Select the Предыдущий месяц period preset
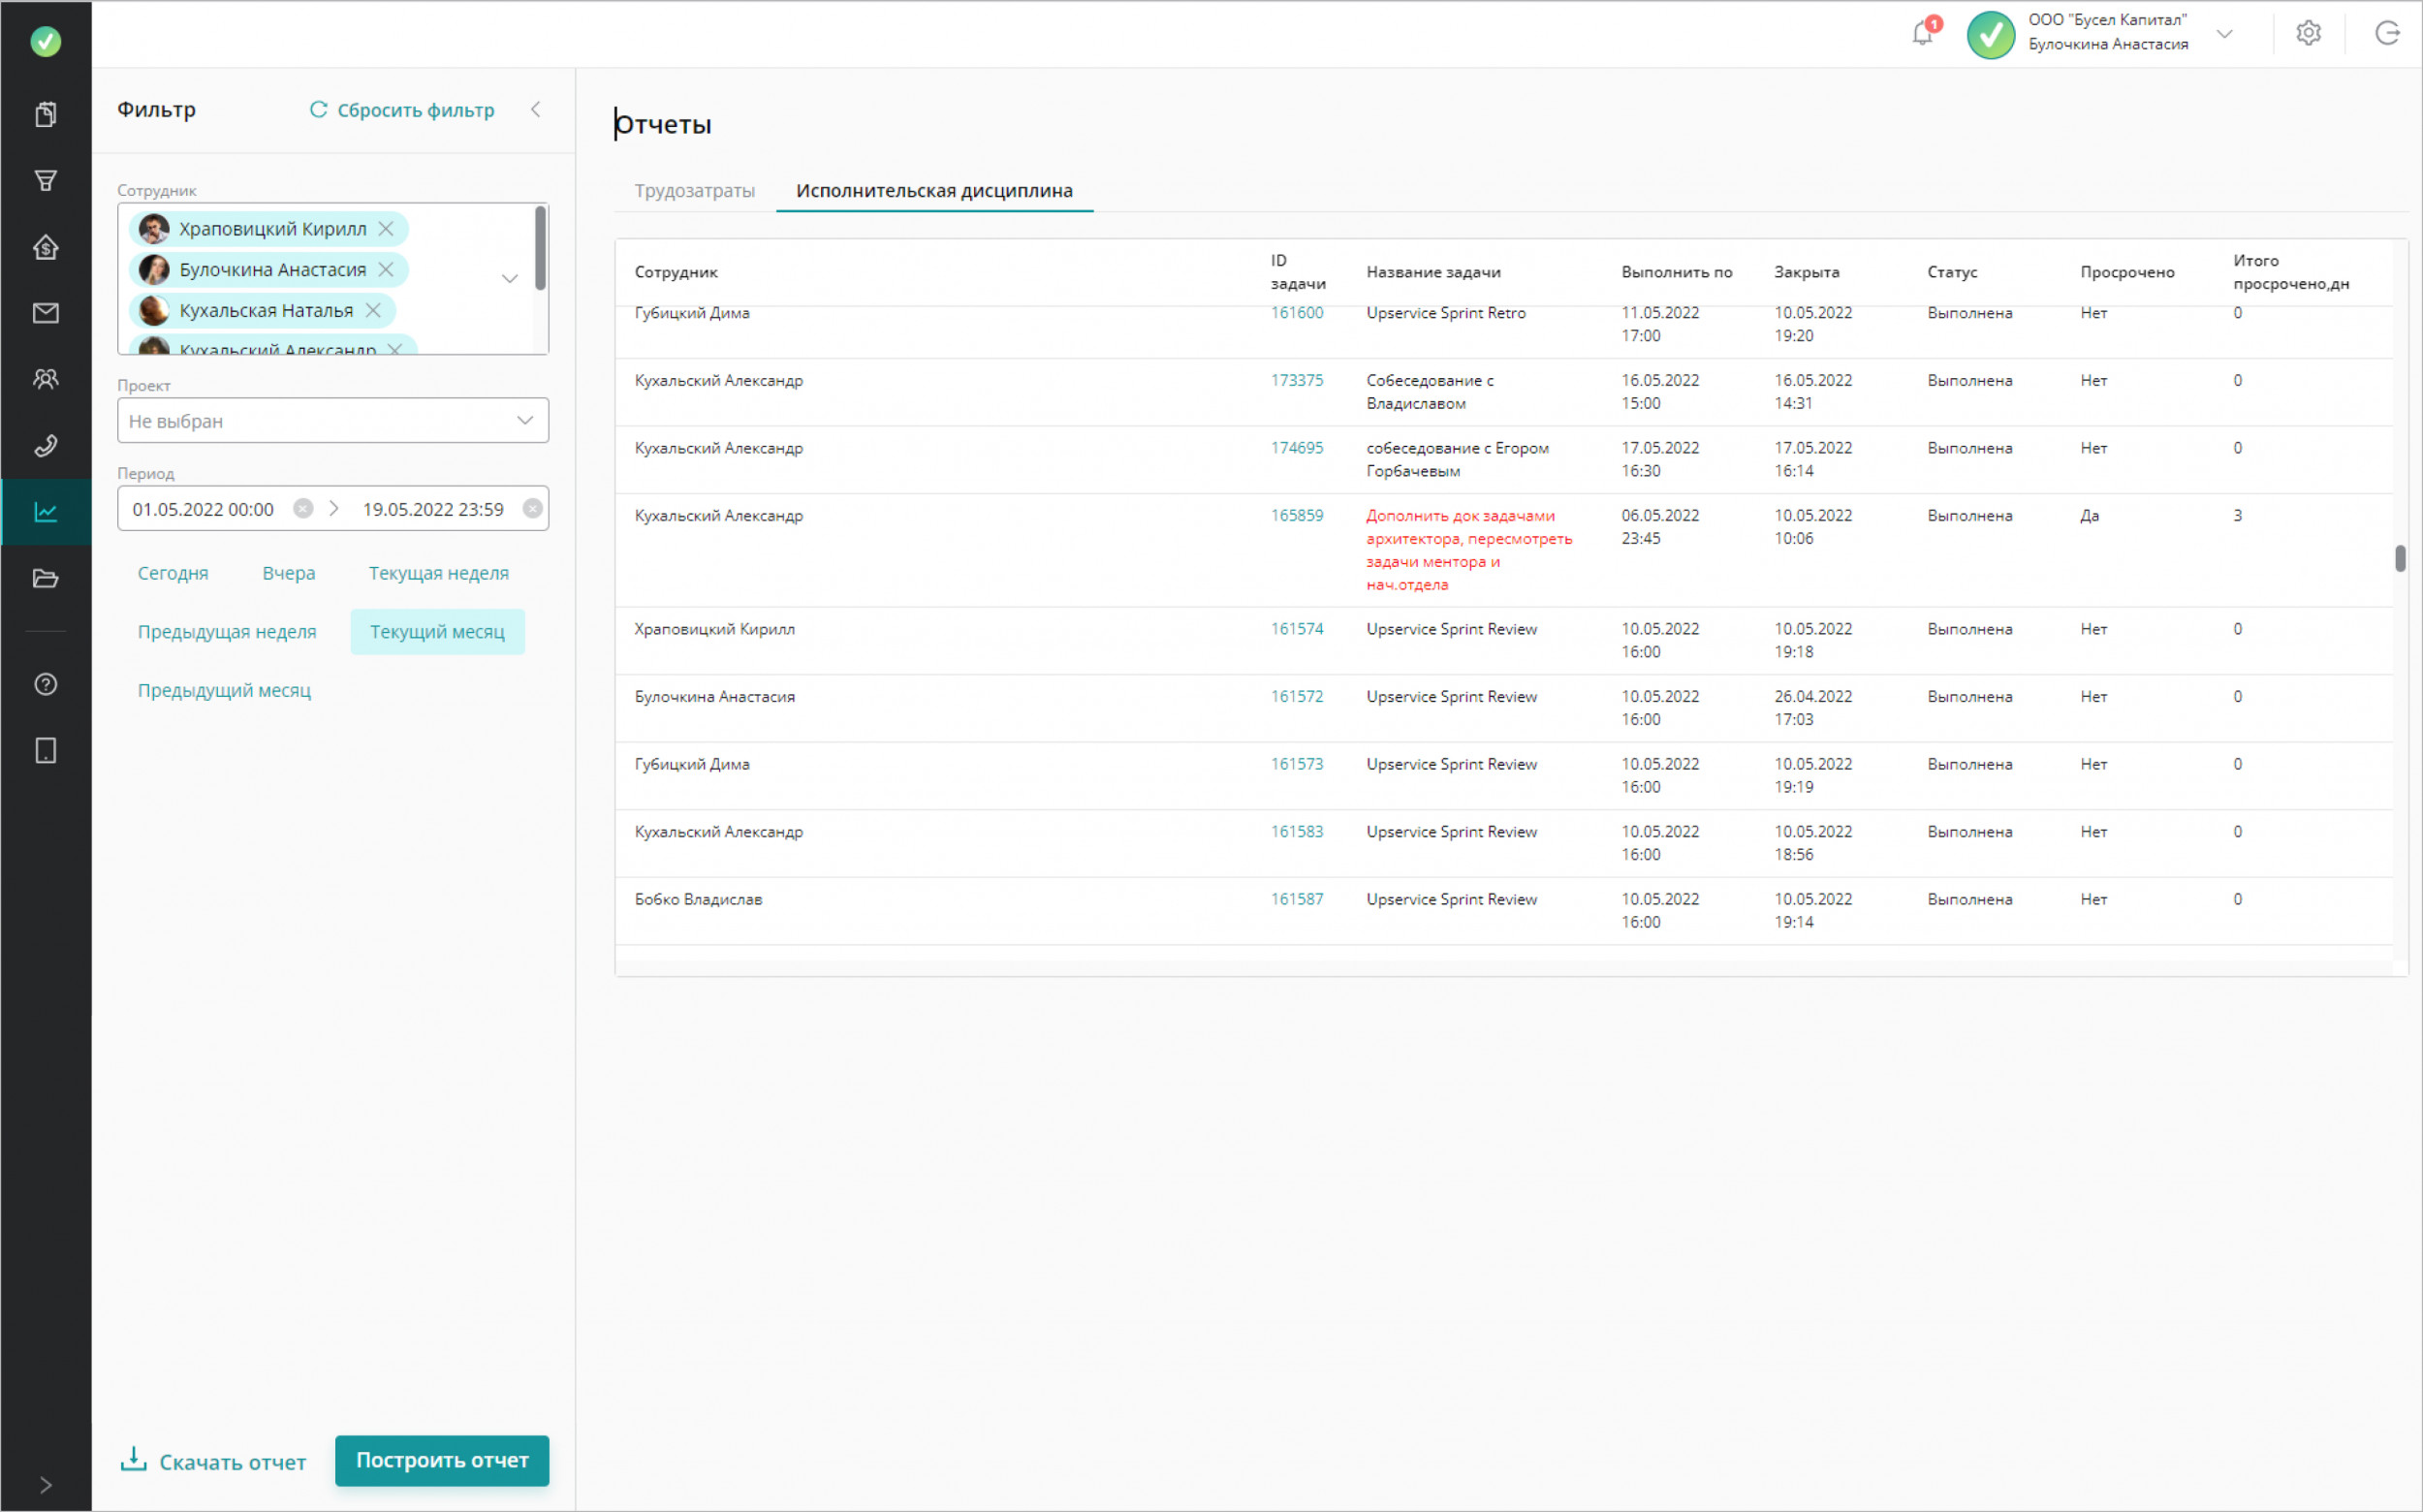 (224, 690)
